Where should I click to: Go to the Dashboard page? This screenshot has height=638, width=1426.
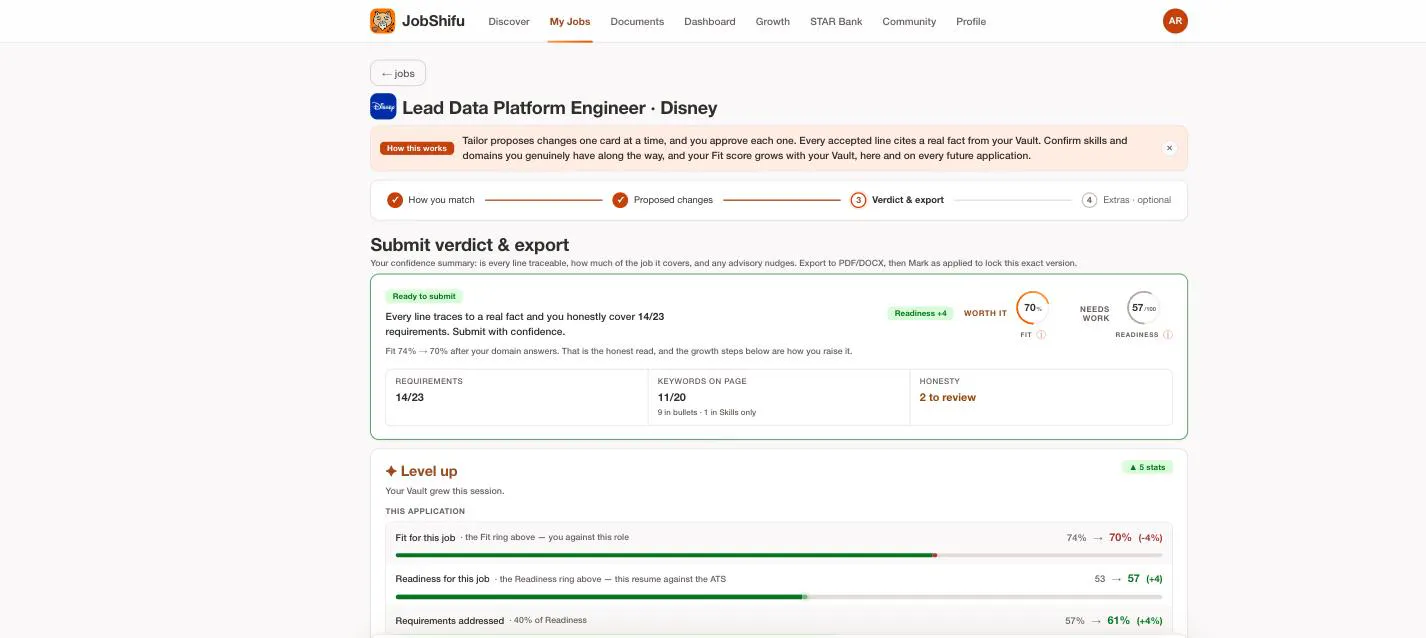point(710,21)
